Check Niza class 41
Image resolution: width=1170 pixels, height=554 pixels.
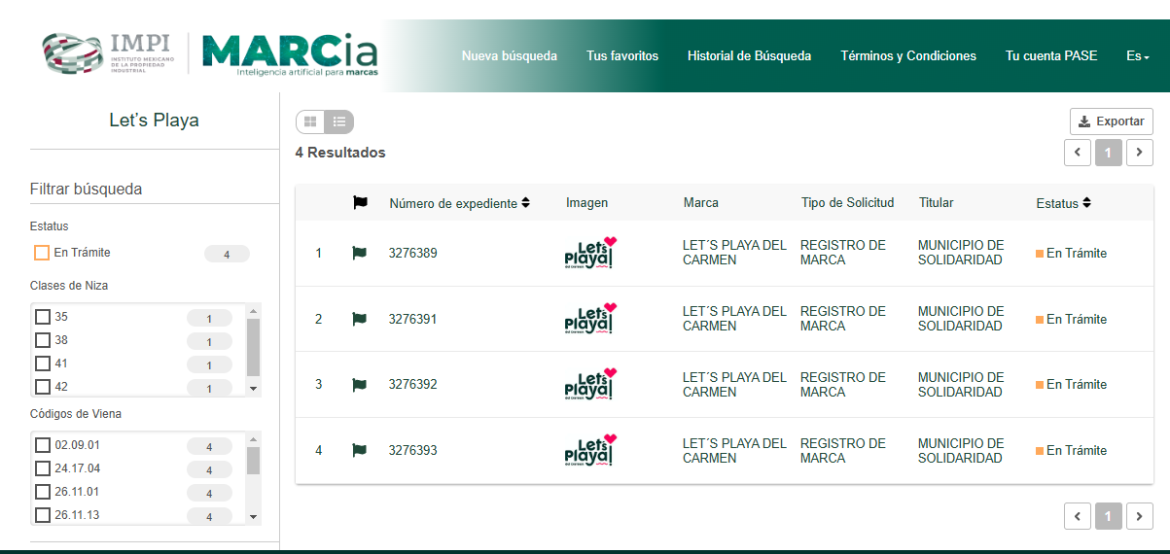pyautogui.click(x=43, y=364)
